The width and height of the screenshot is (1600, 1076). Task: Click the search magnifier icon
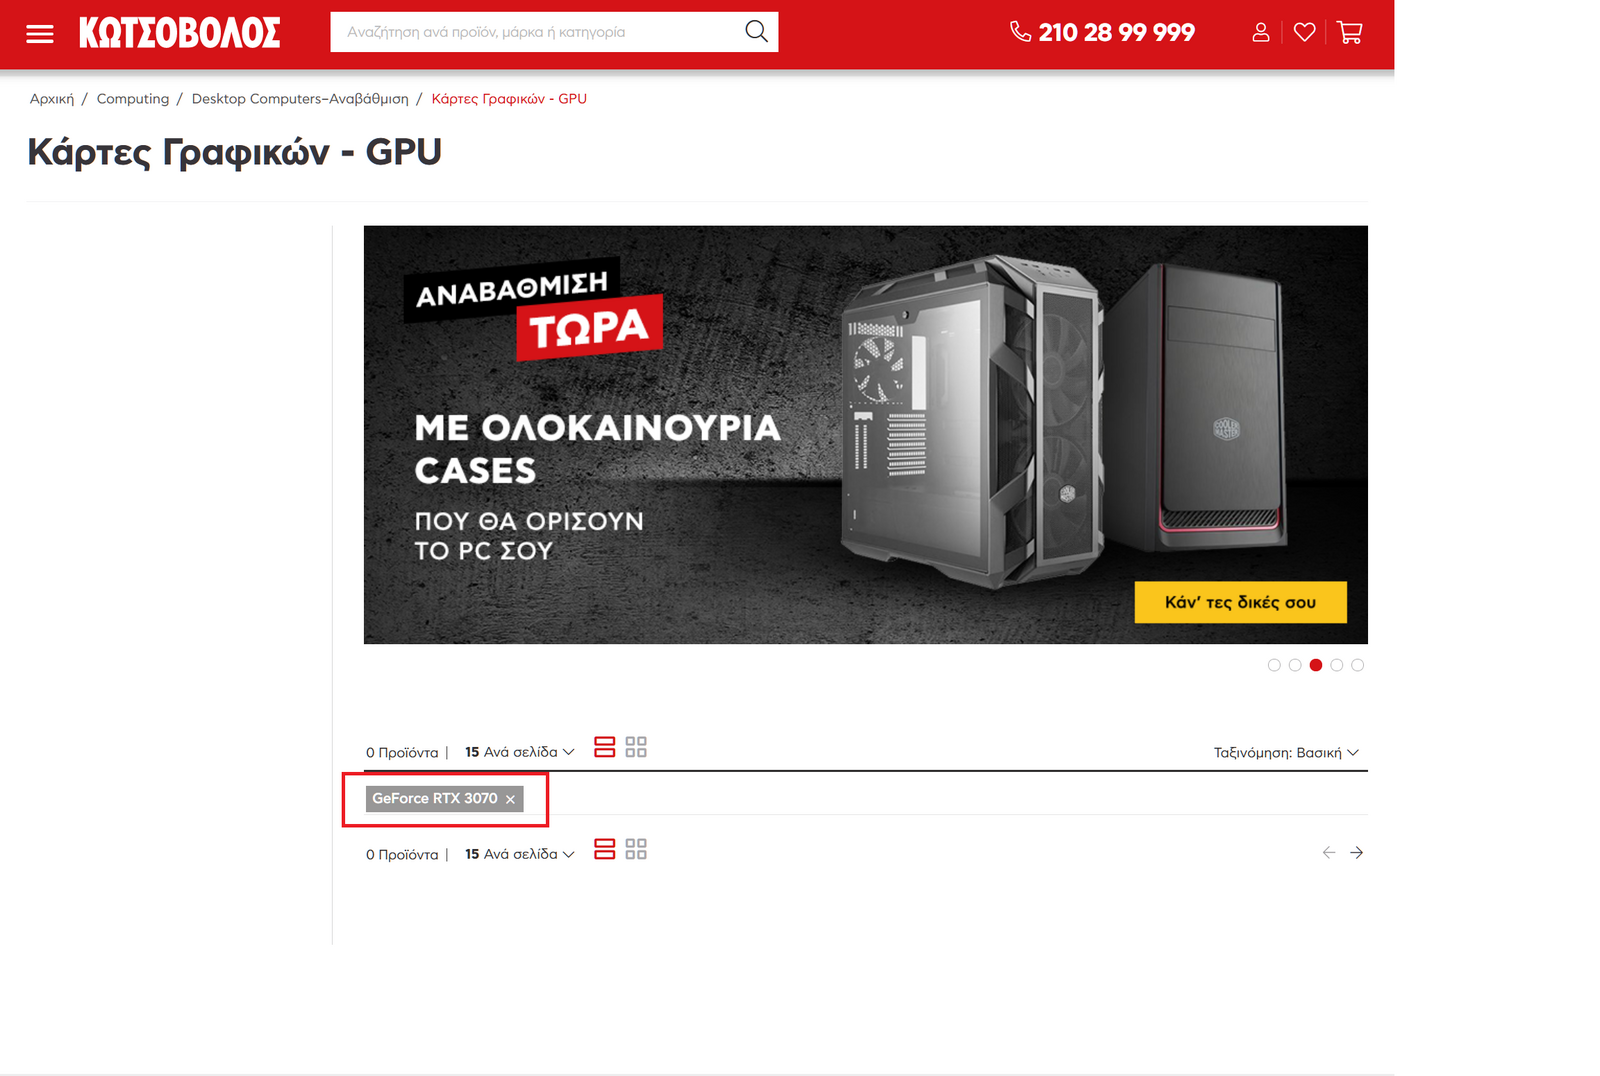pyautogui.click(x=756, y=32)
